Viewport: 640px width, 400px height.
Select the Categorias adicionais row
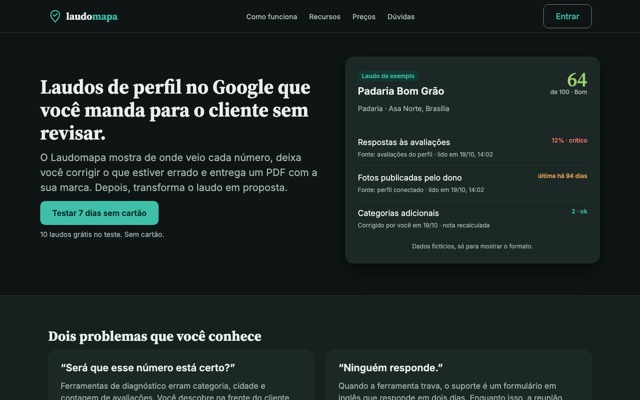pyautogui.click(x=472, y=218)
